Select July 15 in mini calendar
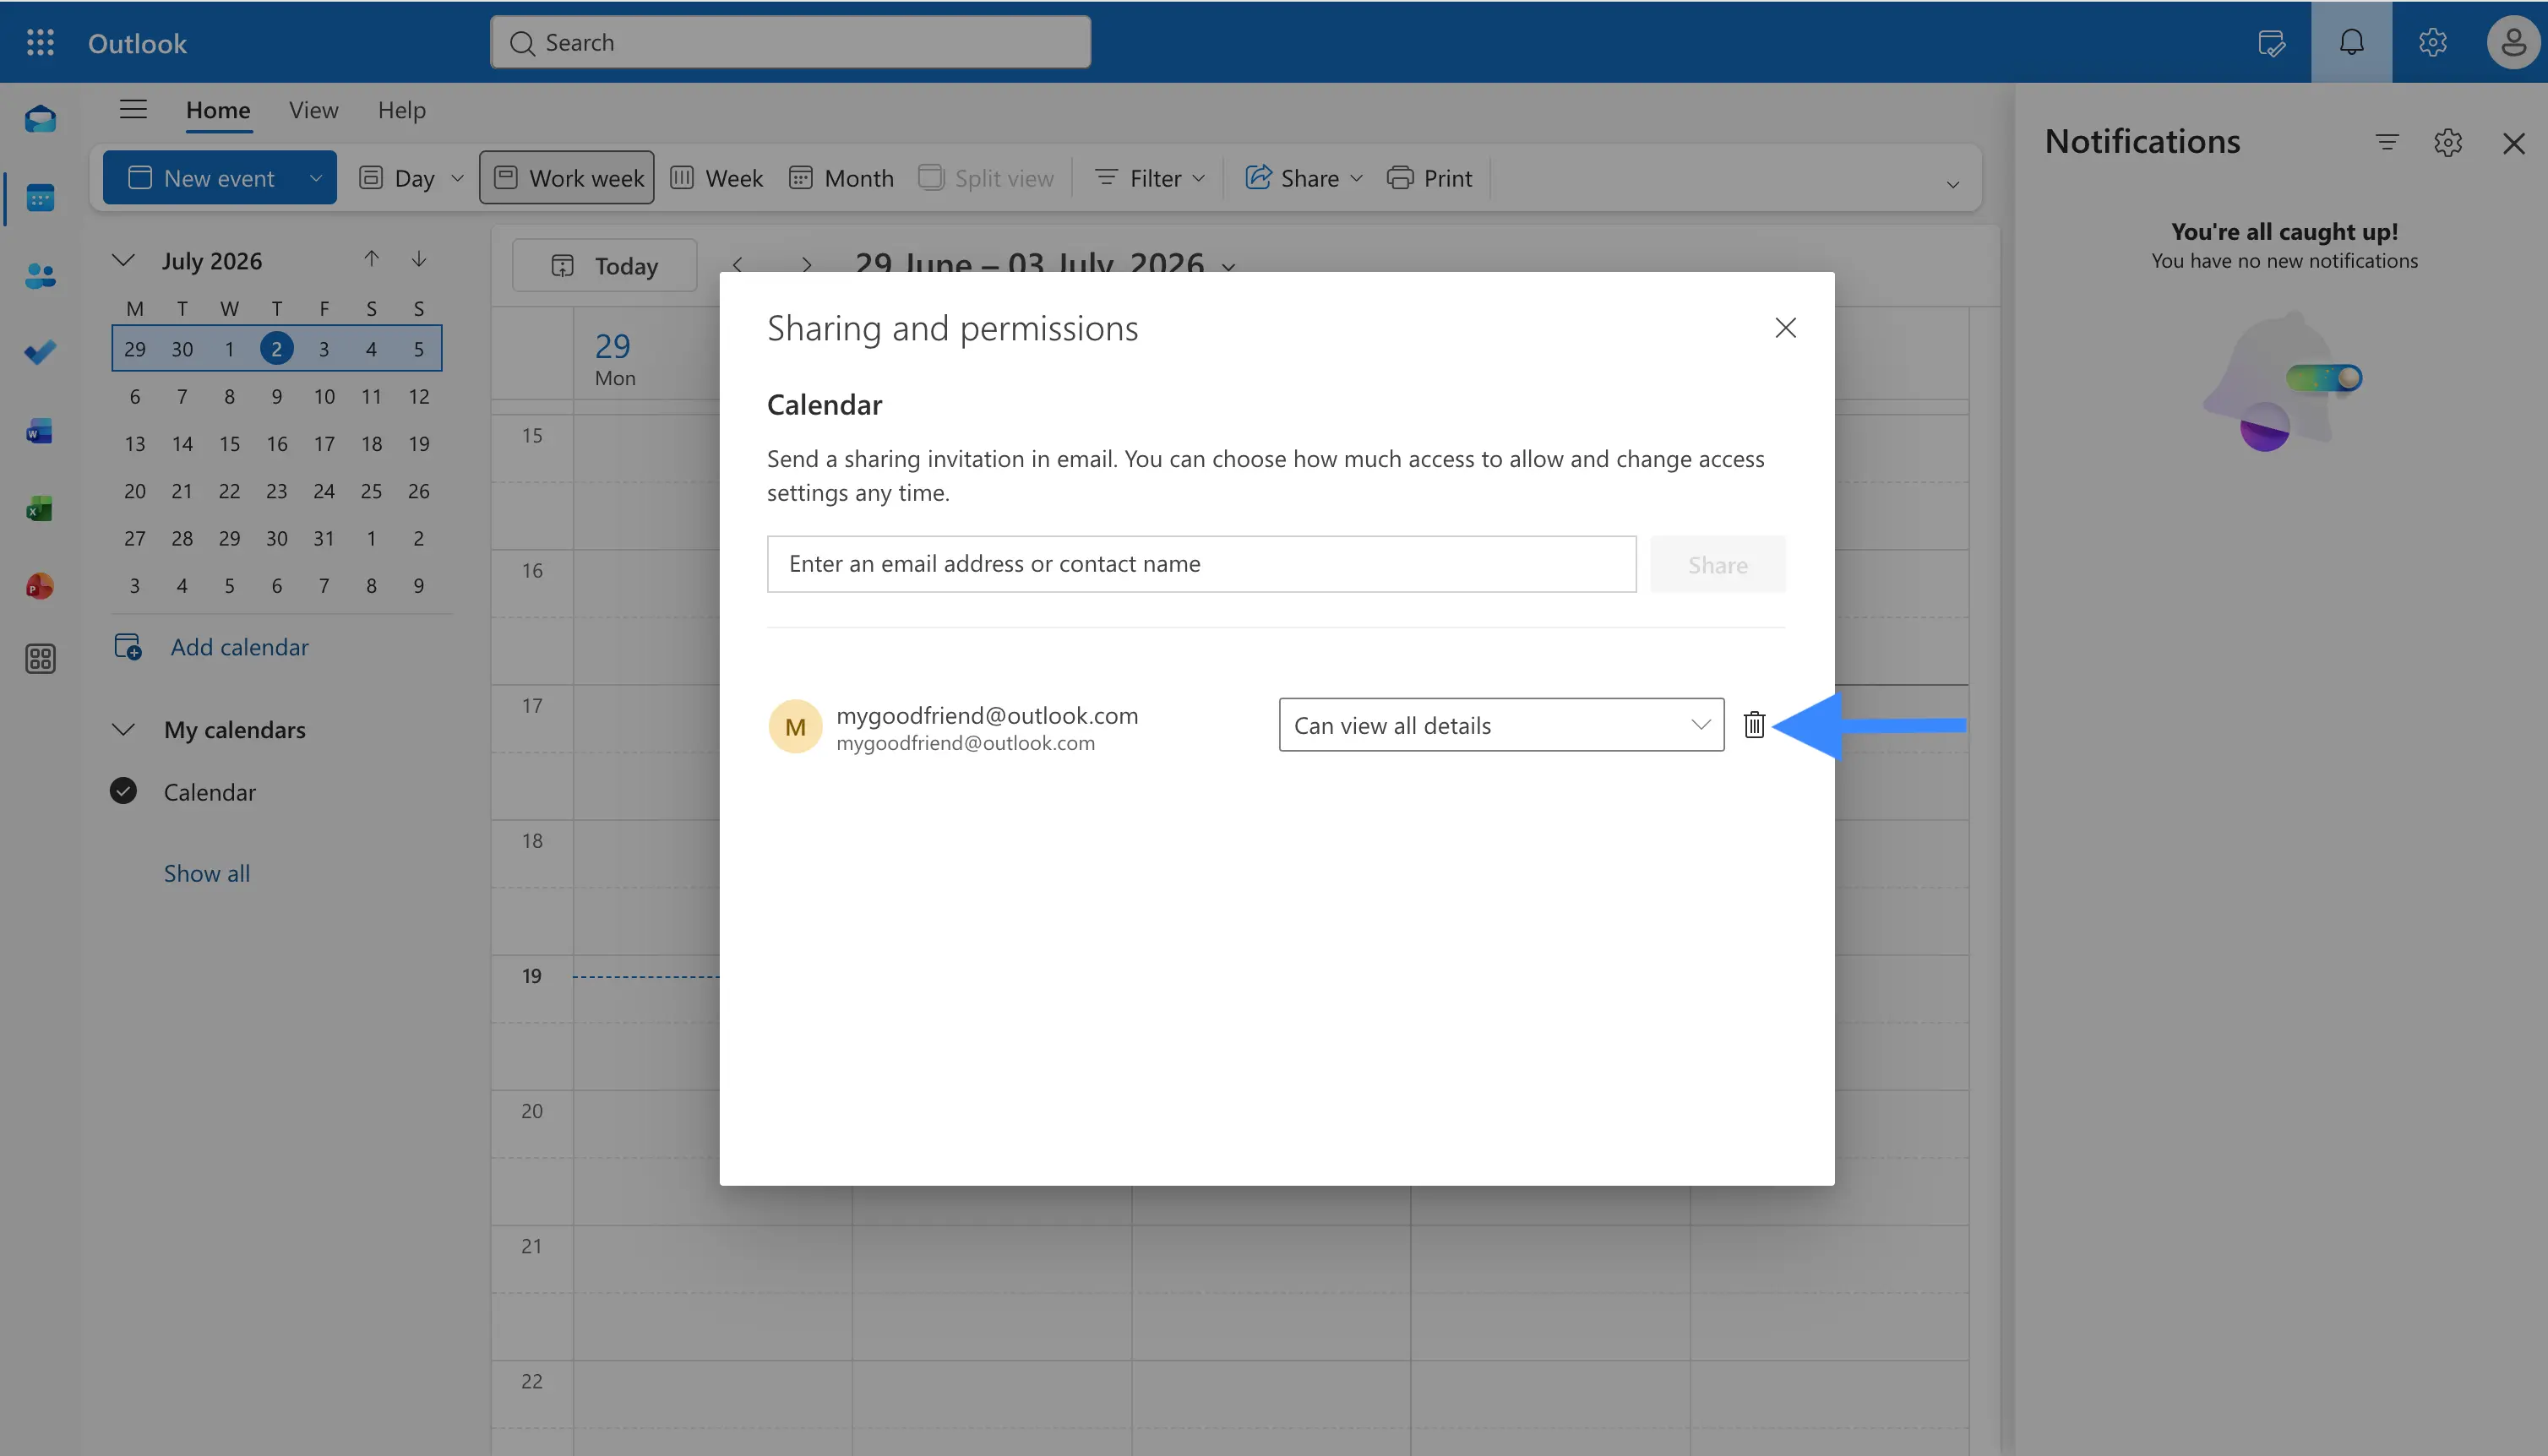Viewport: 2548px width, 1456px height. (229, 443)
